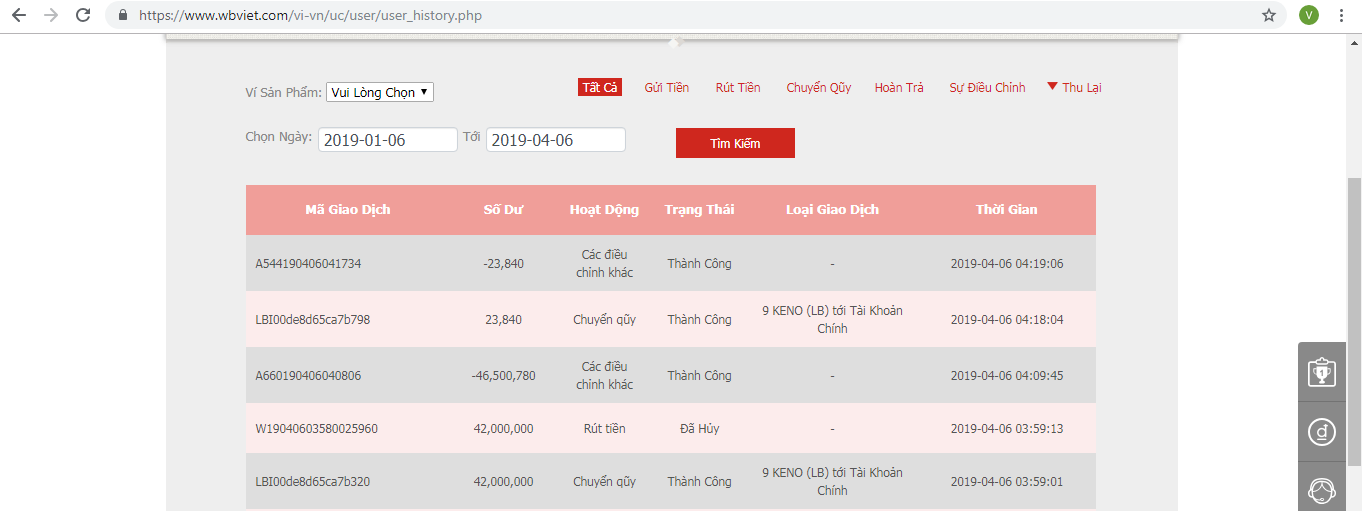This screenshot has width=1362, height=511.
Task: Open the green profile avatar
Action: [1308, 15]
